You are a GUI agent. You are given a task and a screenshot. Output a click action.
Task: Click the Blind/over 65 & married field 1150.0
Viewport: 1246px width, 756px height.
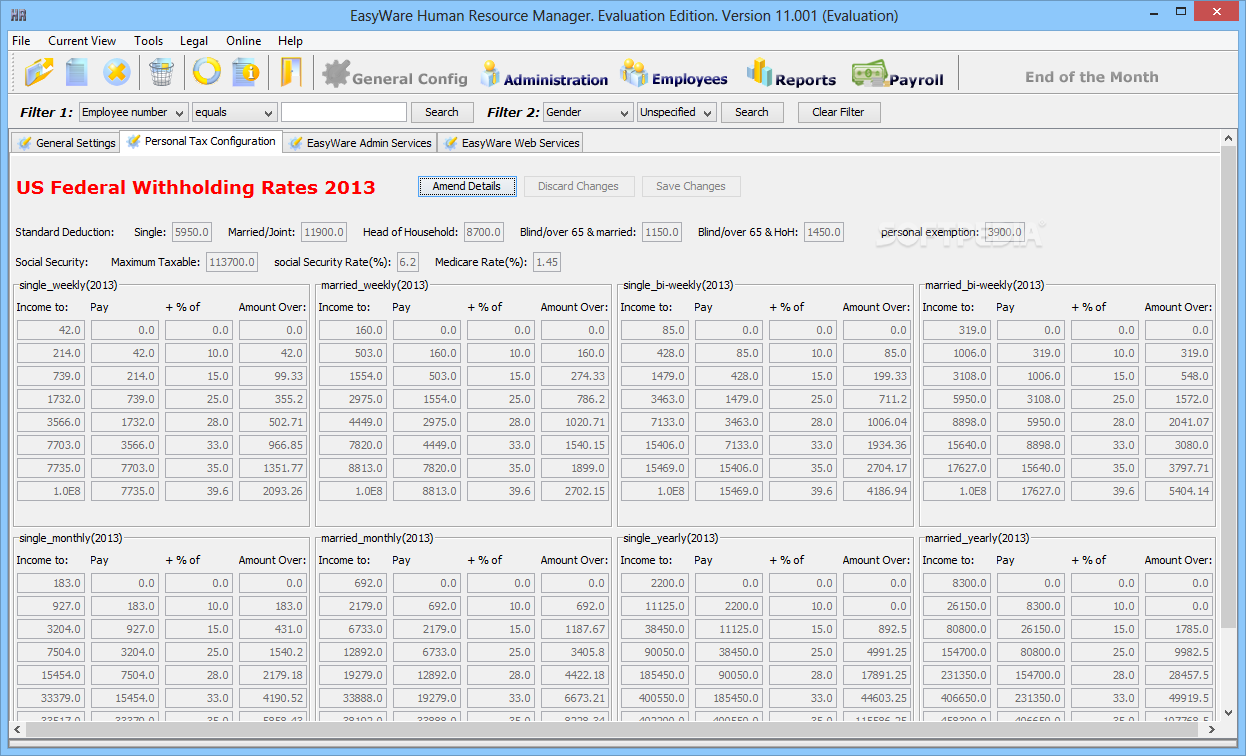tap(661, 232)
